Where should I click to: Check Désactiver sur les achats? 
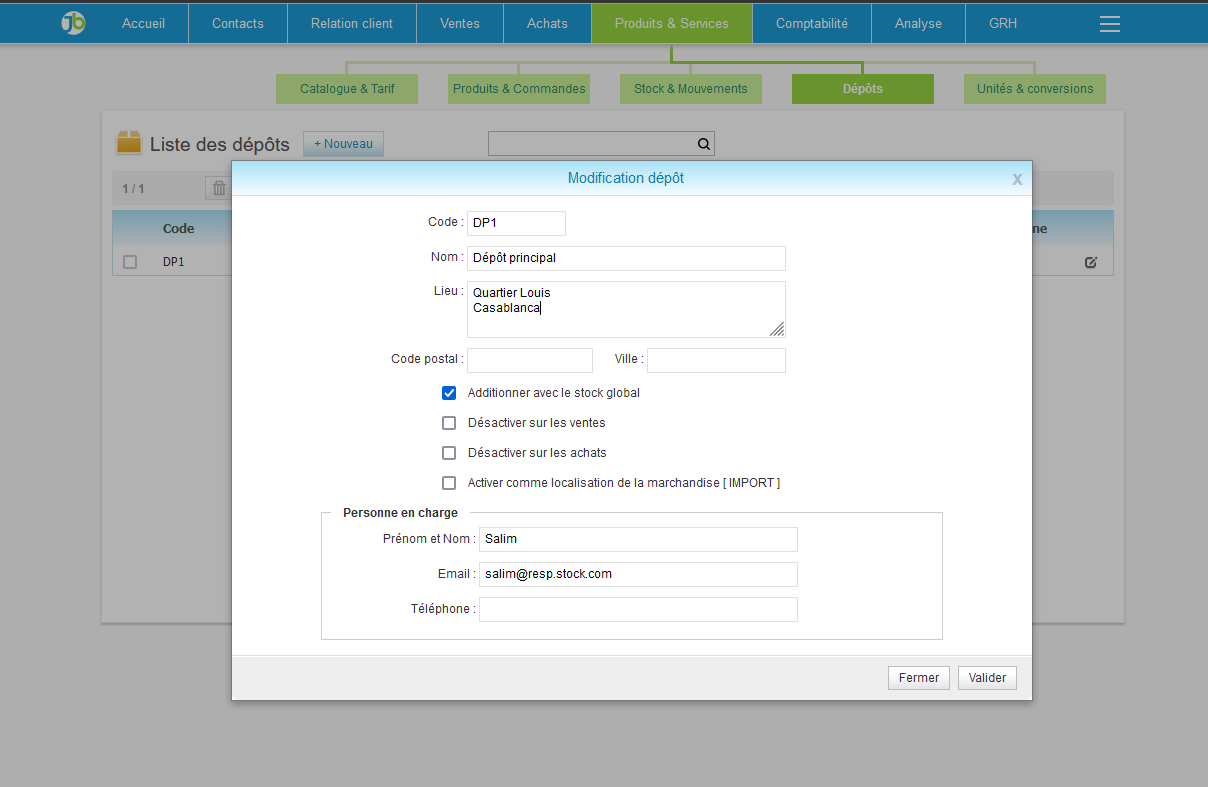(x=449, y=453)
